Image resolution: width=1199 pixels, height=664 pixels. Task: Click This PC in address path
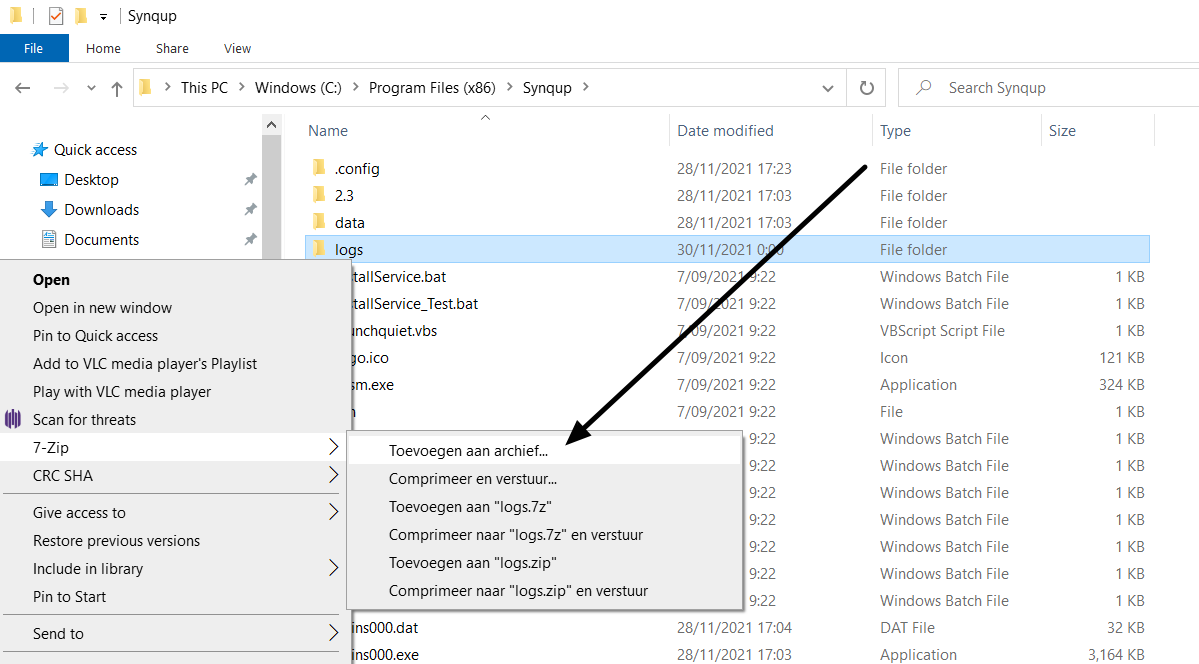[x=204, y=88]
